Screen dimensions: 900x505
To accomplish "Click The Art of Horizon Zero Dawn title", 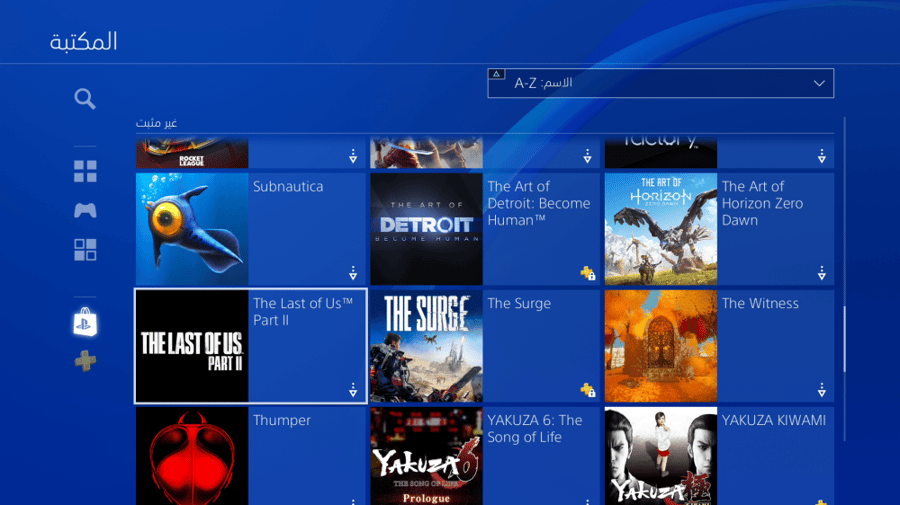I will coord(762,203).
